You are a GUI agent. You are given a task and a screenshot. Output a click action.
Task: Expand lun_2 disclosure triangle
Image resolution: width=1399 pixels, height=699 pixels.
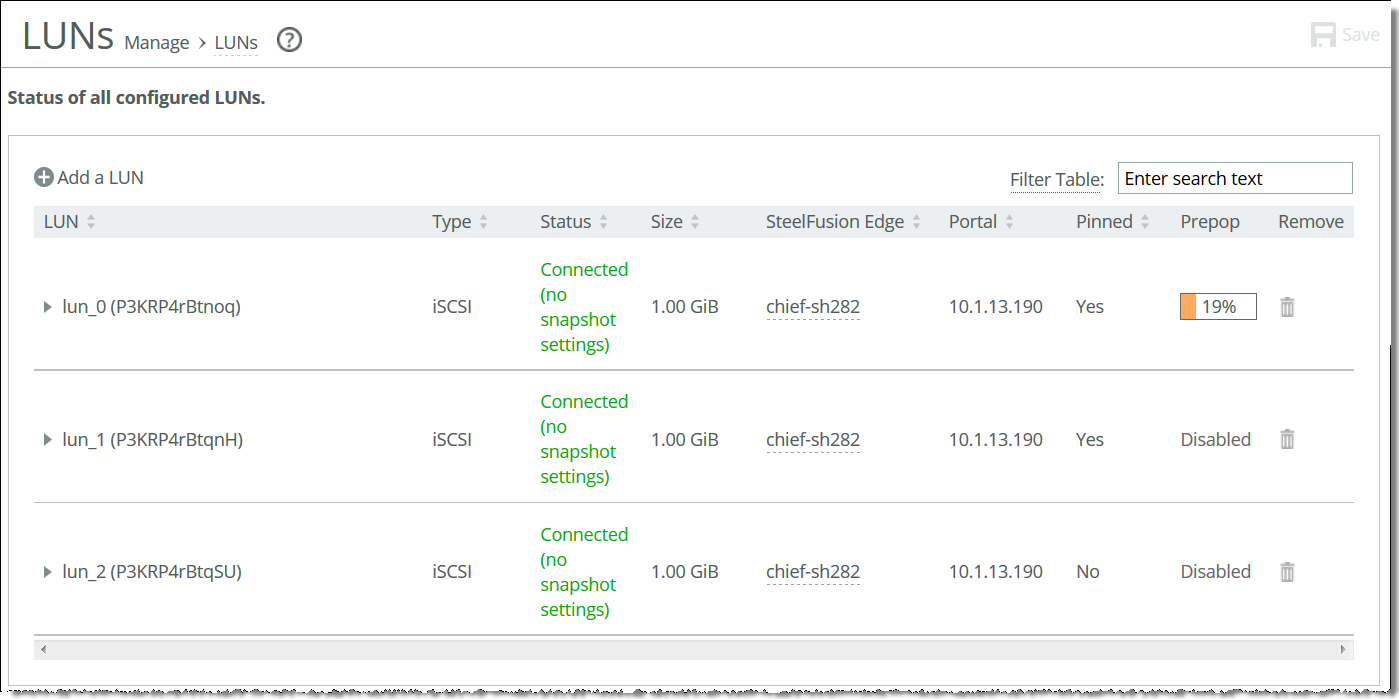click(47, 572)
